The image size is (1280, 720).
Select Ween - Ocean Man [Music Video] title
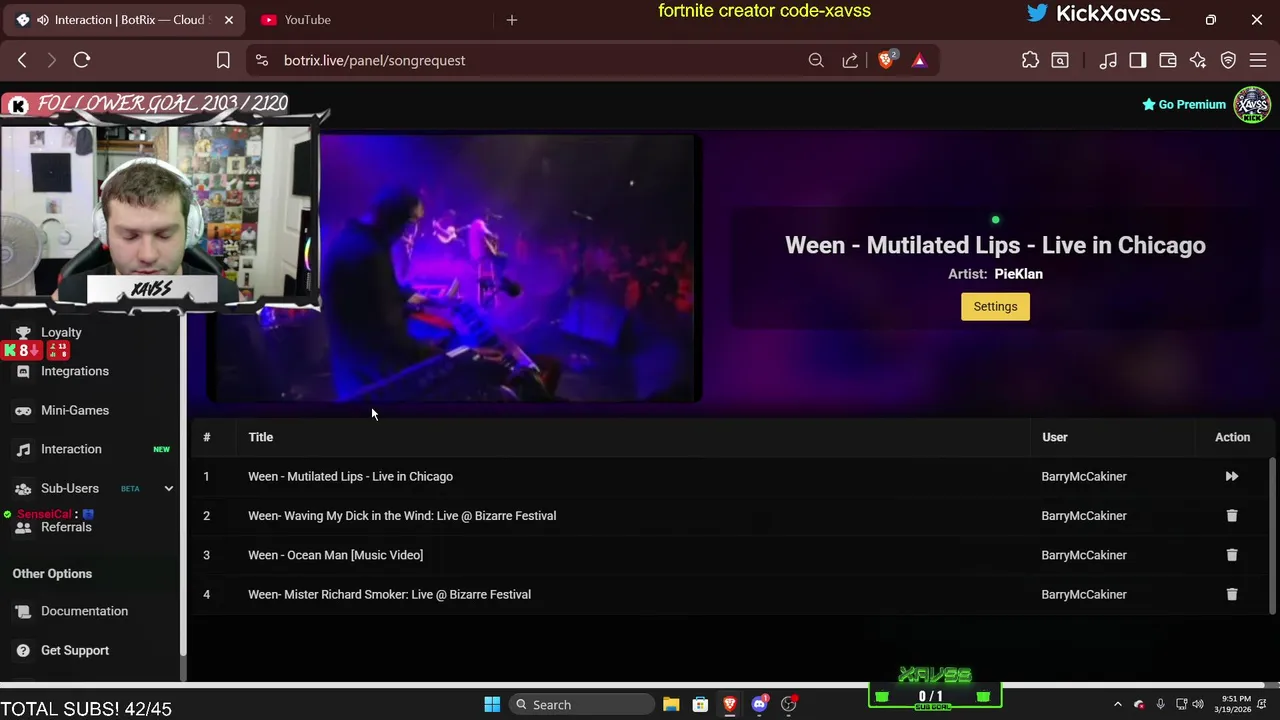click(335, 555)
